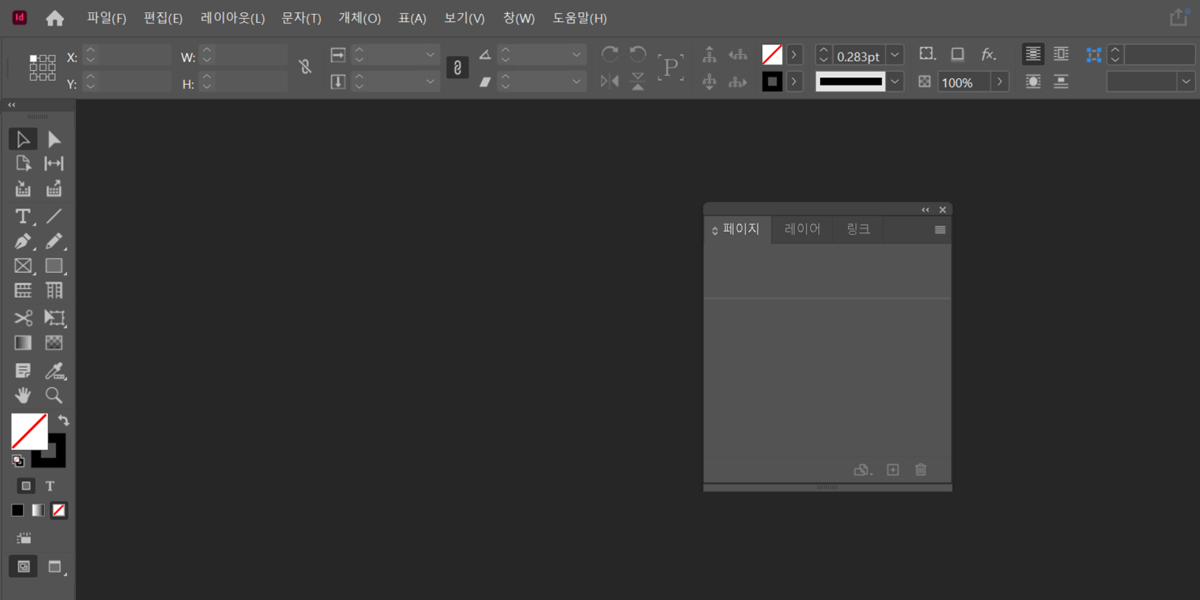This screenshot has height=600, width=1200.
Task: Flip horizontal in control bar
Action: (609, 81)
